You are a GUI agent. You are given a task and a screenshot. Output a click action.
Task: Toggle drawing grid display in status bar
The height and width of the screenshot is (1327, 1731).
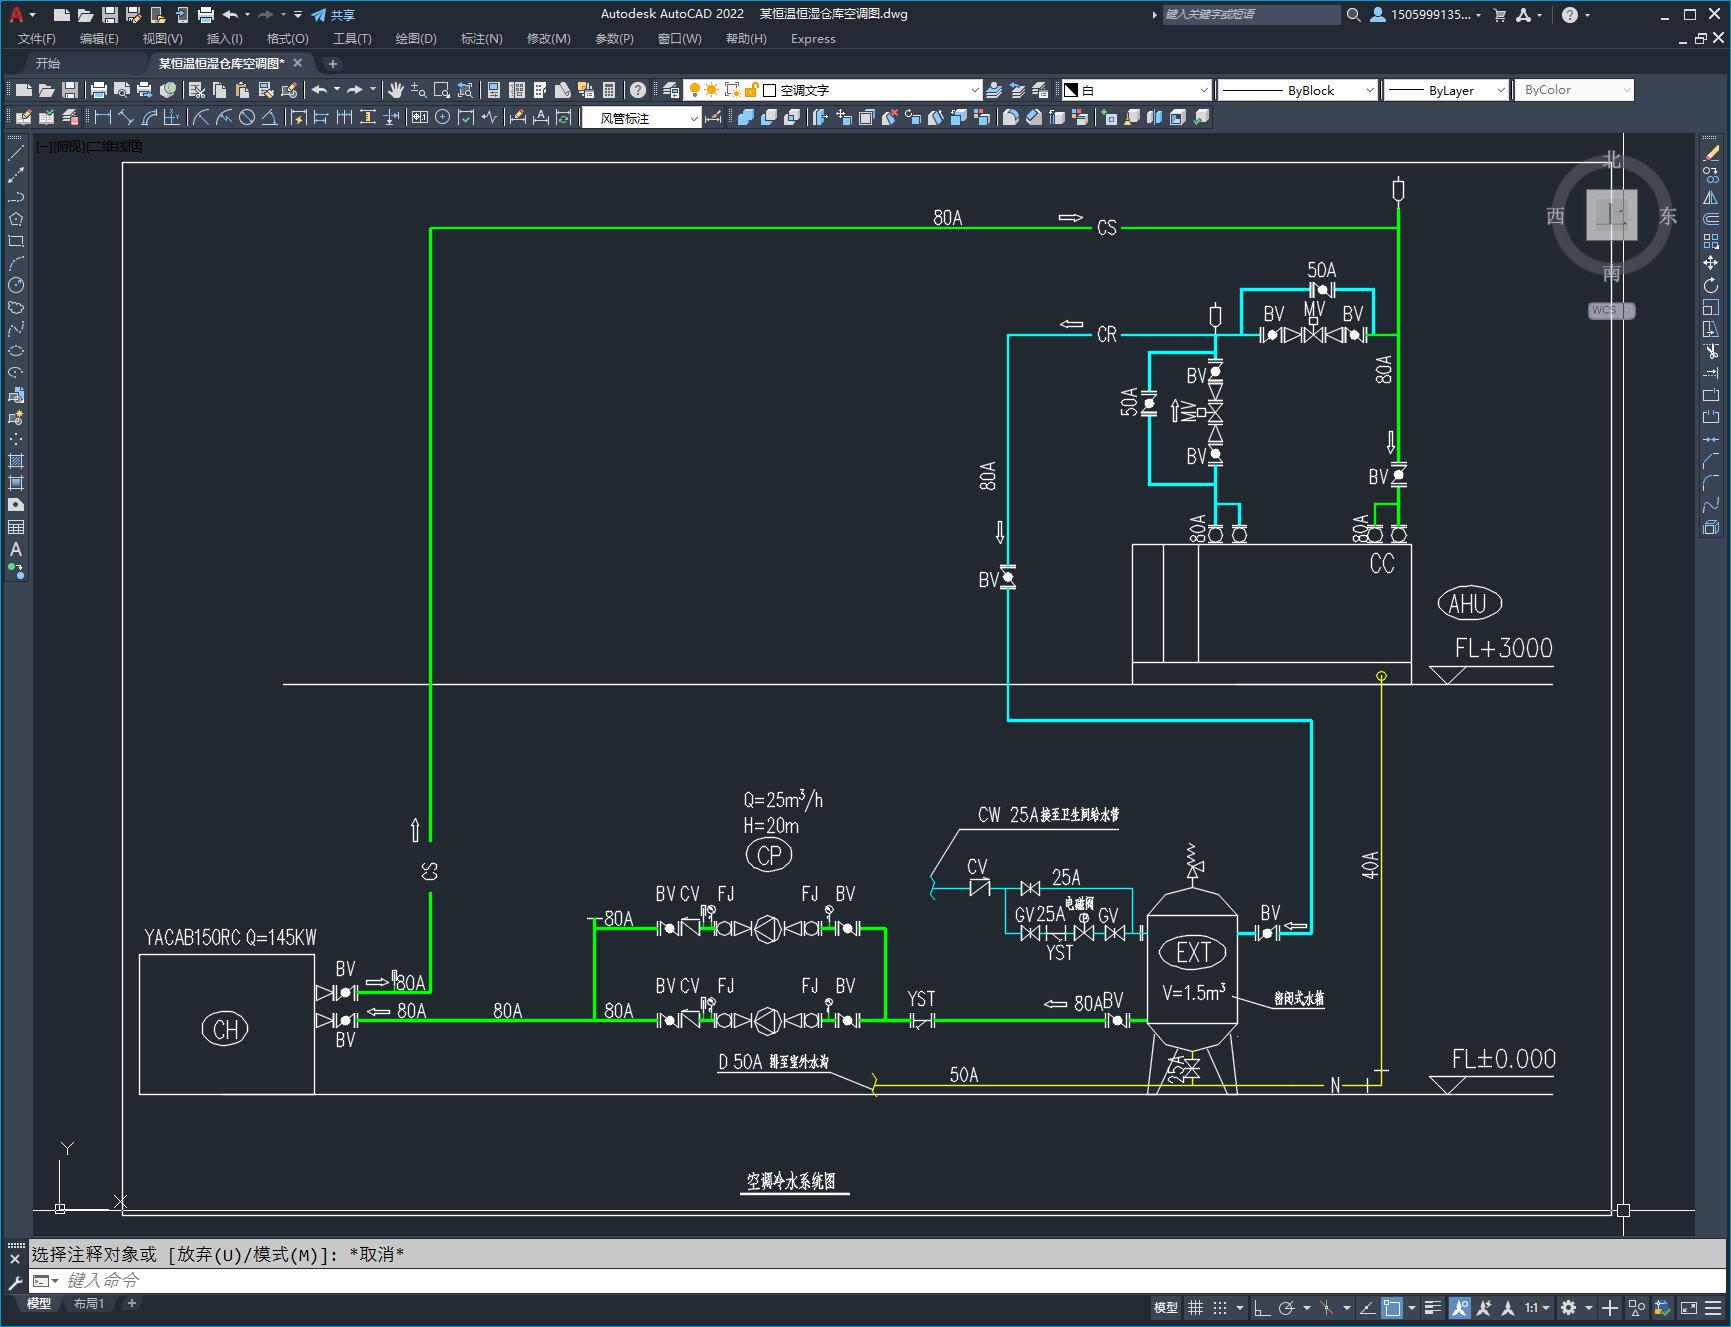[x=1195, y=1308]
